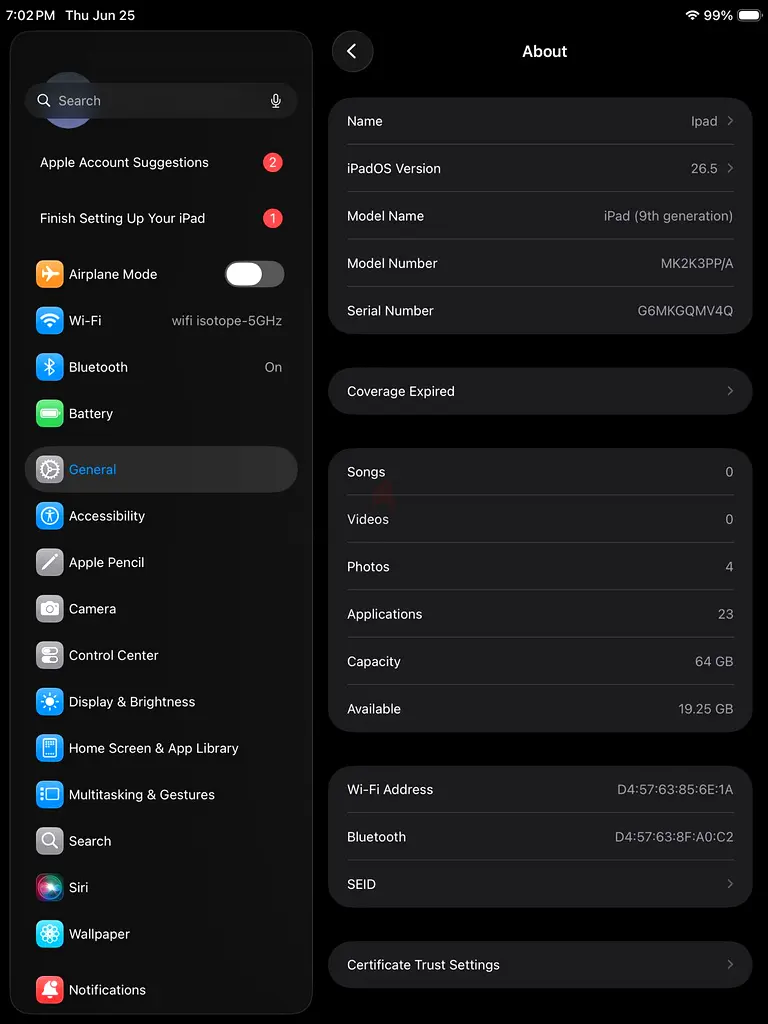Click the Search input field
Image resolution: width=768 pixels, height=1024 pixels.
tap(161, 101)
